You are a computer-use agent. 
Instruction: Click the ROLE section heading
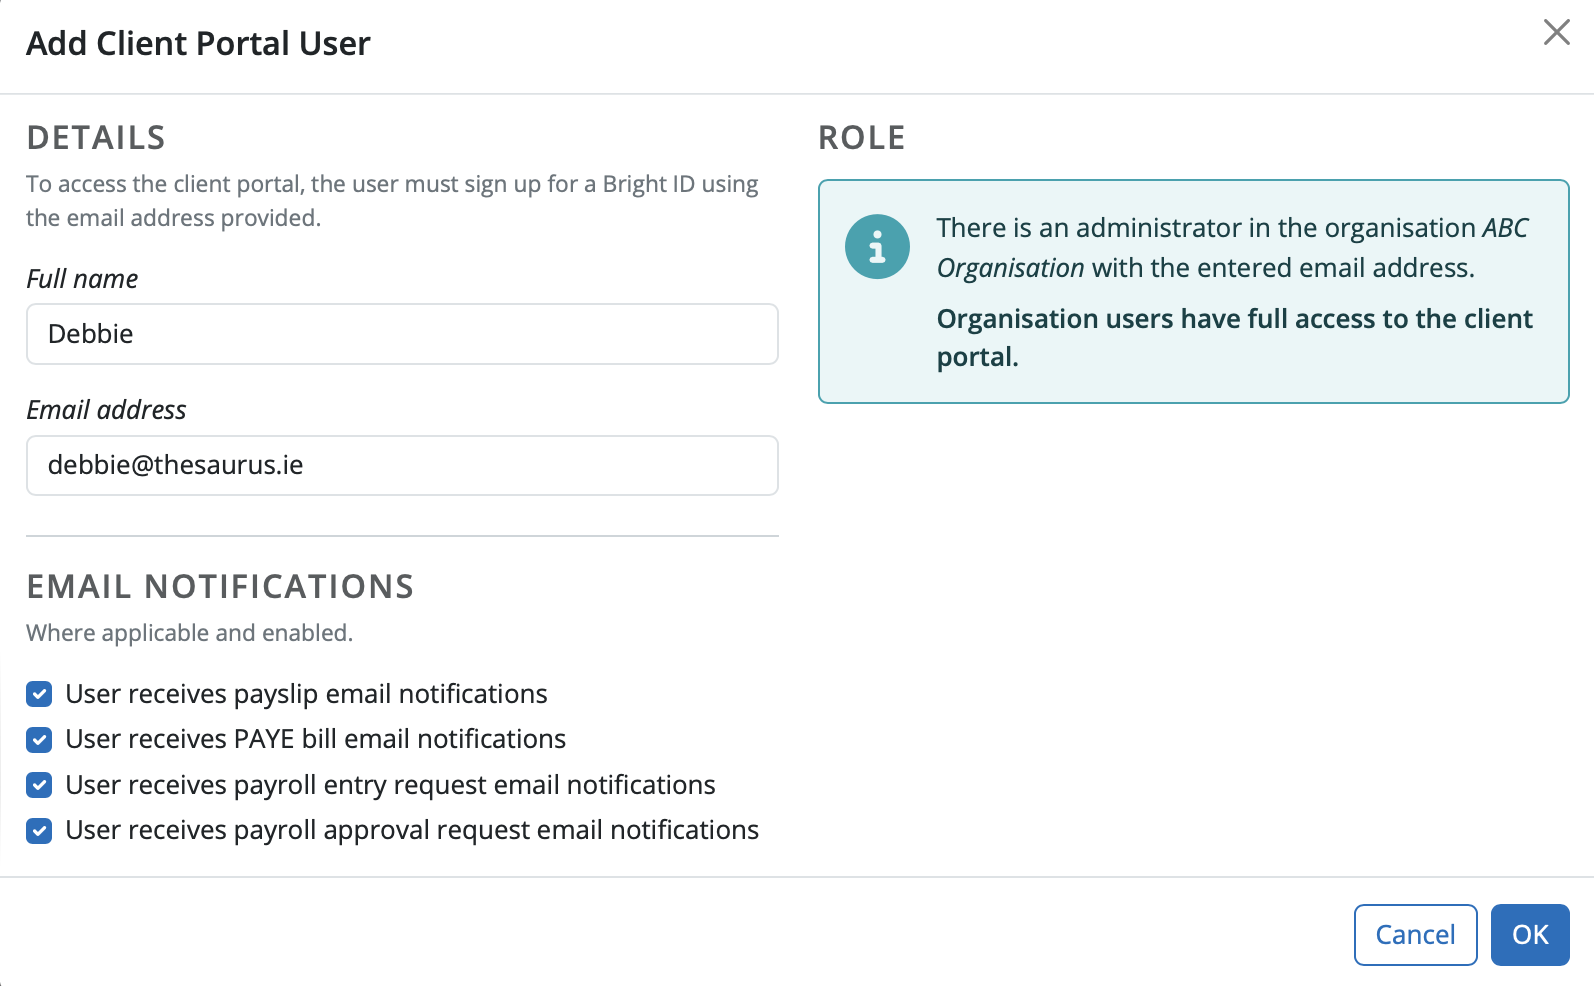click(861, 138)
